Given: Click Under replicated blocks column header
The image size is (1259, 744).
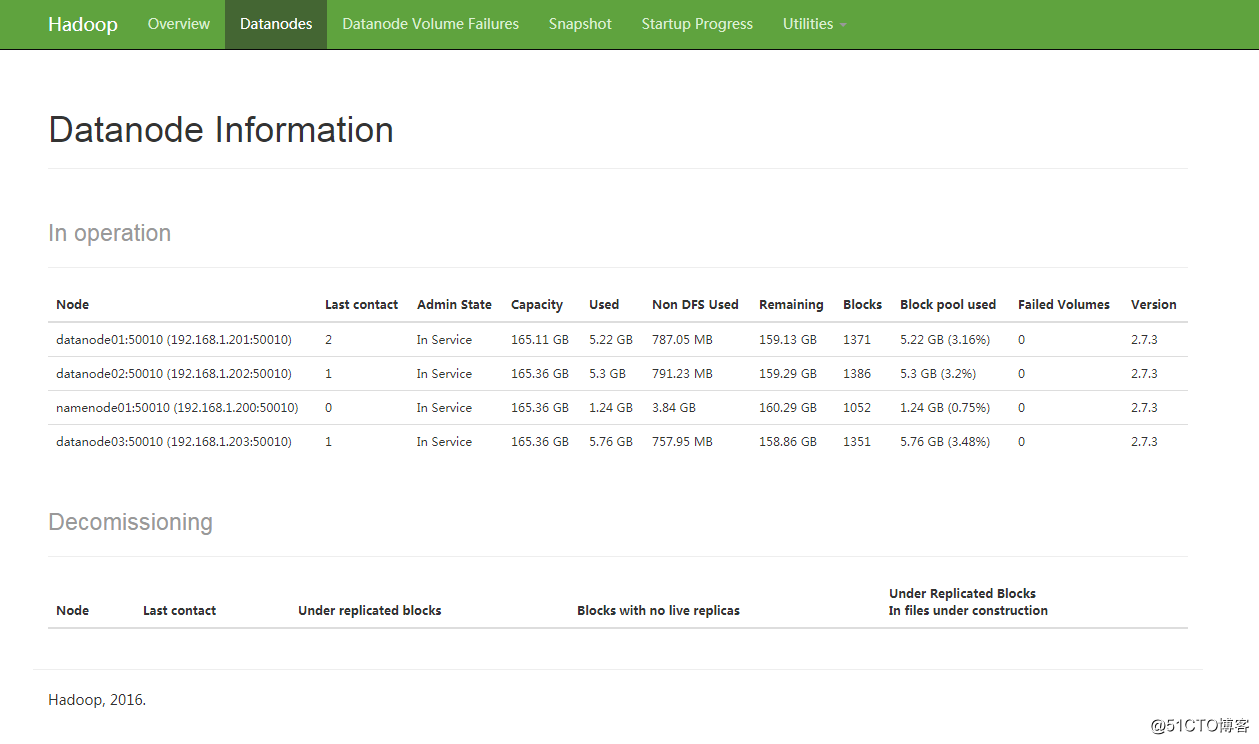Looking at the screenshot, I should point(370,611).
